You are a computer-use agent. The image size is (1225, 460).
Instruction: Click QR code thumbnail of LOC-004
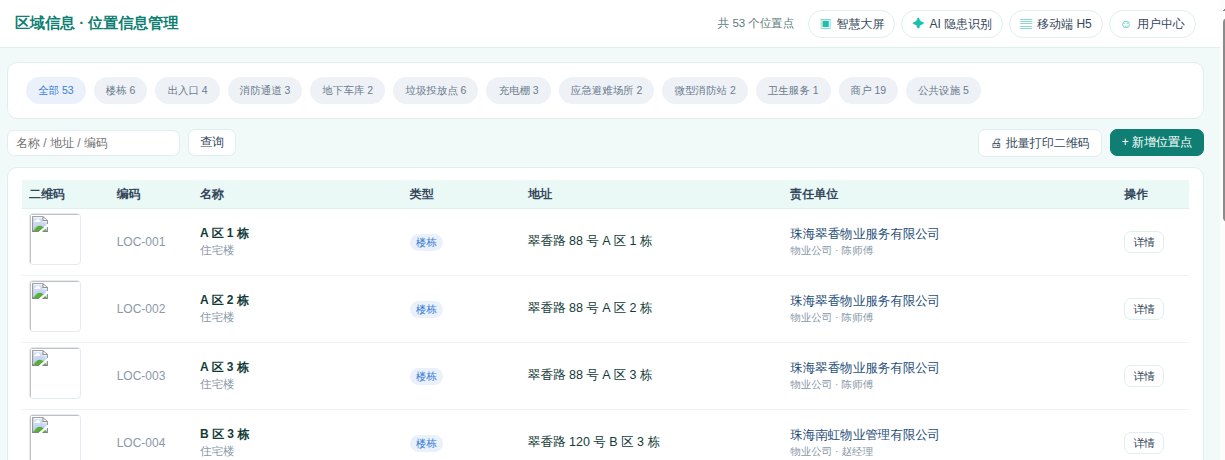click(55, 437)
